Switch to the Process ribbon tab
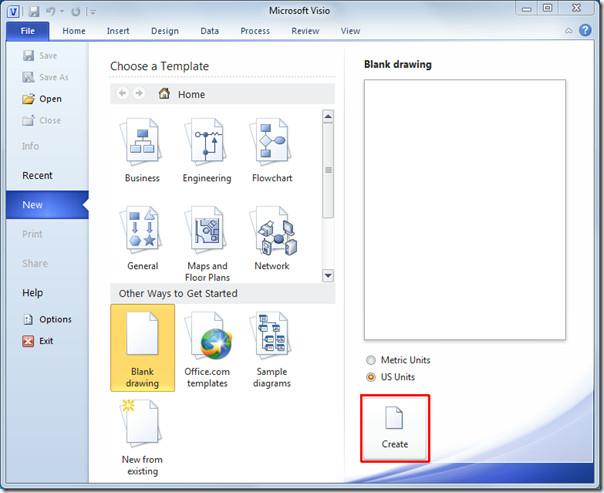Image resolution: width=604 pixels, height=493 pixels. pyautogui.click(x=255, y=31)
